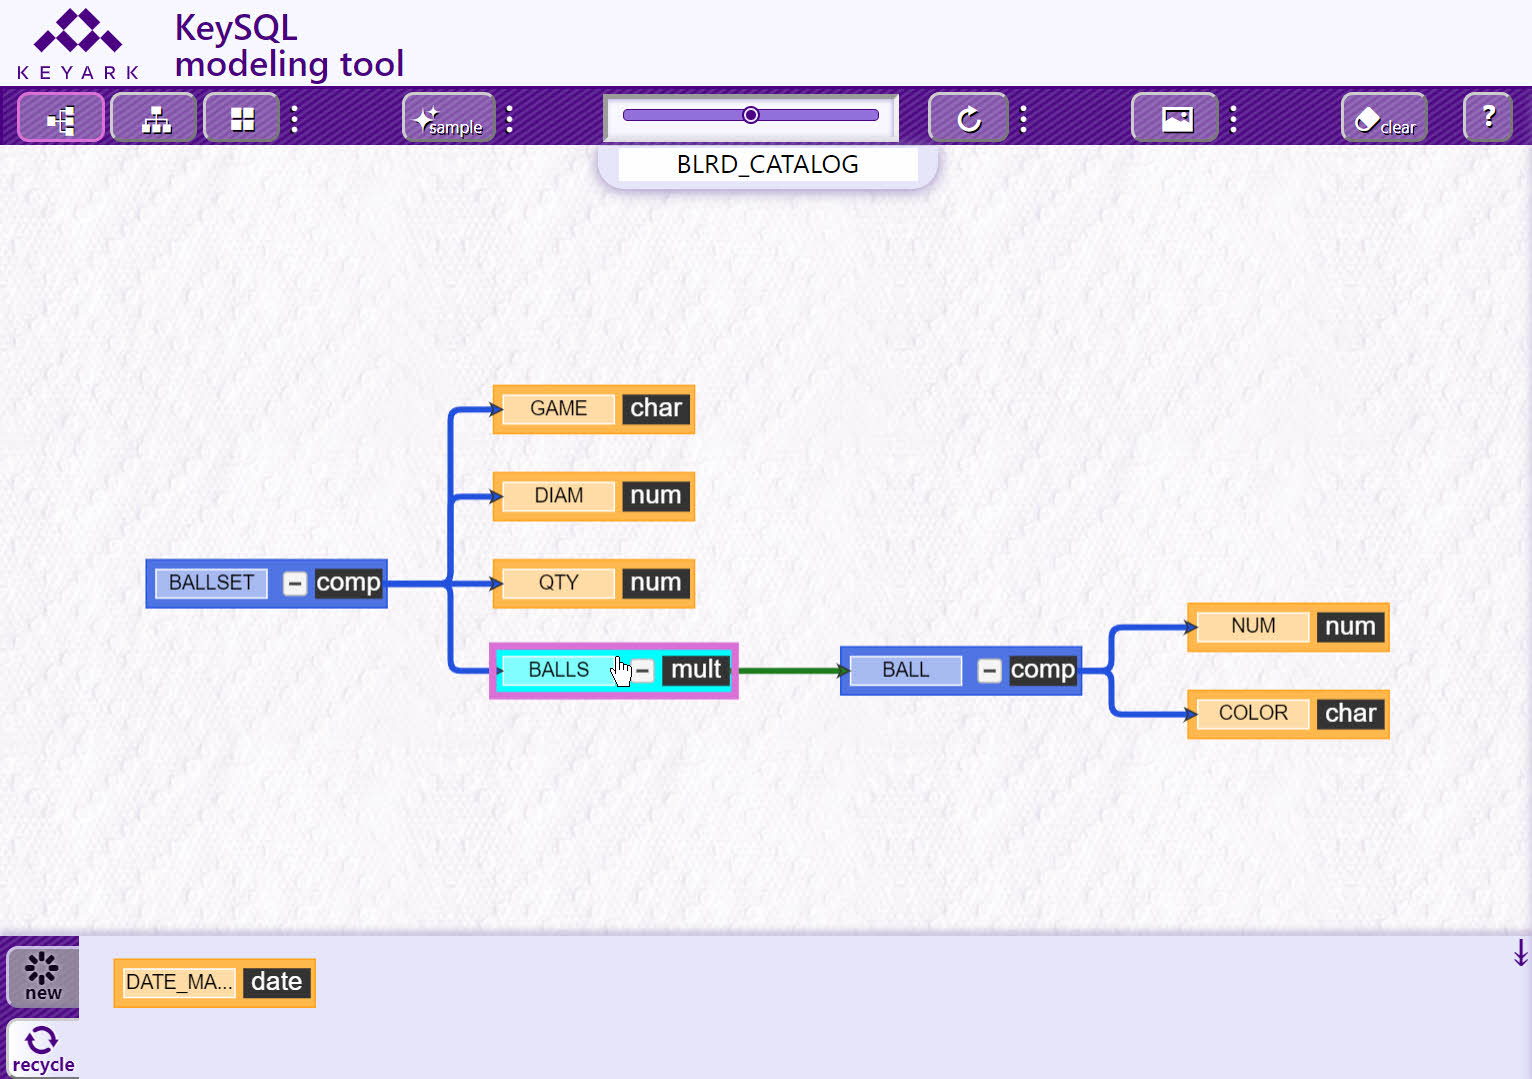1532x1079 pixels.
Task: Click the num type tag of NUM
Action: 1351,627
